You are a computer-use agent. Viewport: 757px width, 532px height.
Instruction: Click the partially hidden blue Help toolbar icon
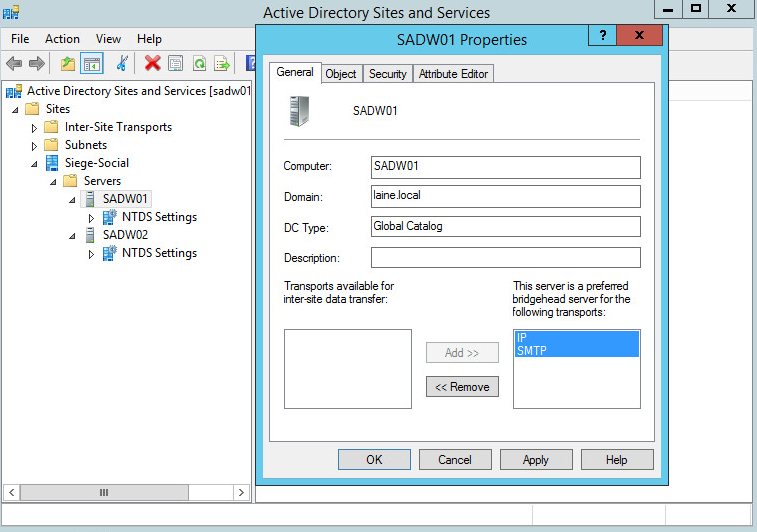pos(251,63)
